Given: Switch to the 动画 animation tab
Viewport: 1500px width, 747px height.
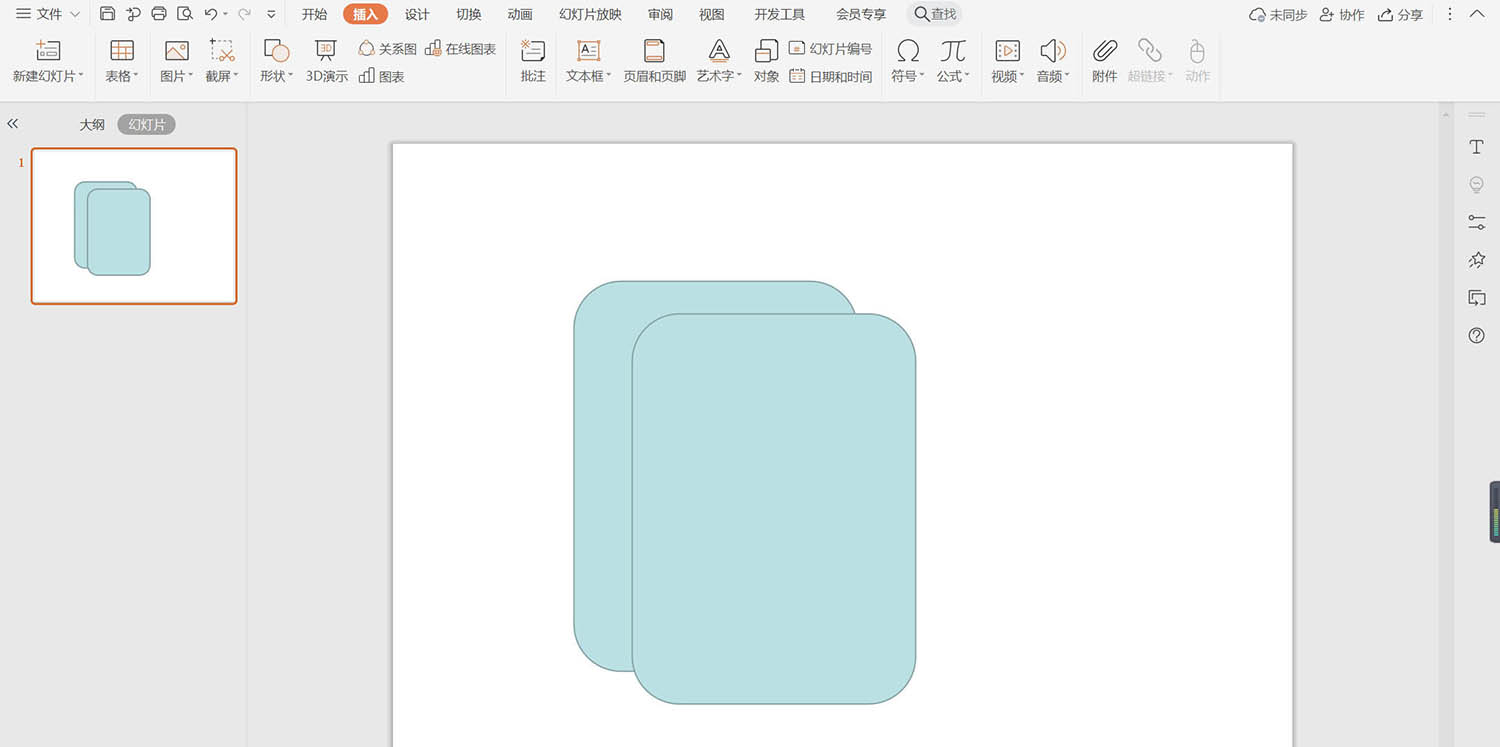Looking at the screenshot, I should coord(520,14).
